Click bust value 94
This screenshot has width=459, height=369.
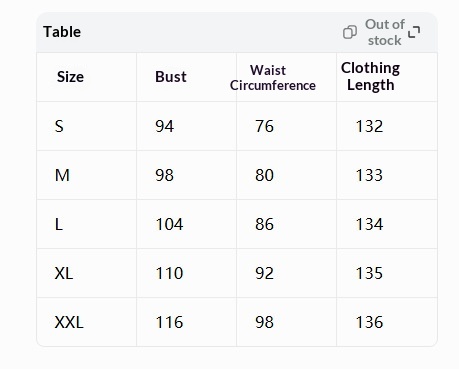coord(164,126)
